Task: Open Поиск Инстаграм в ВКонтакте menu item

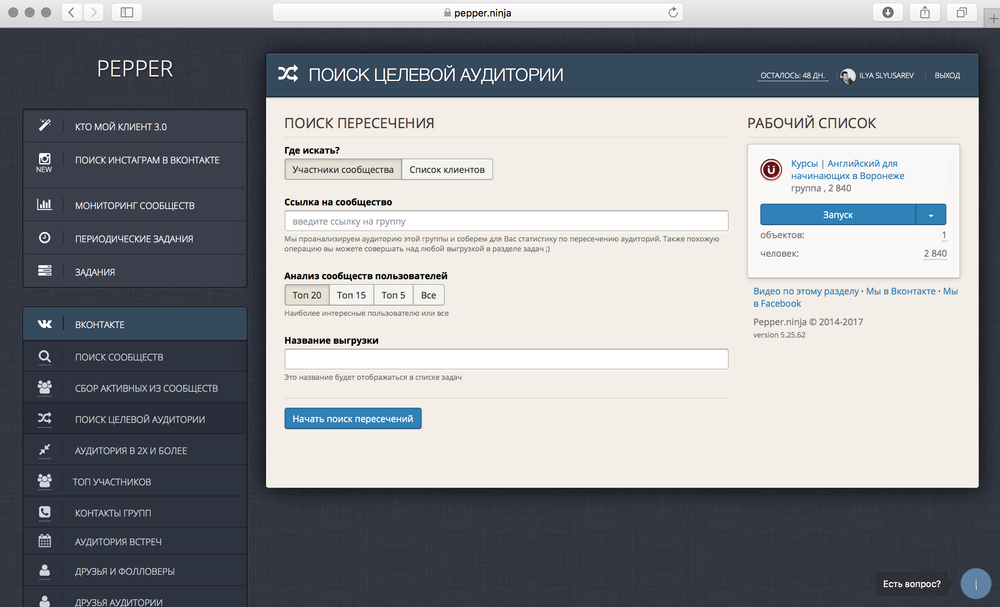Action: click(135, 165)
